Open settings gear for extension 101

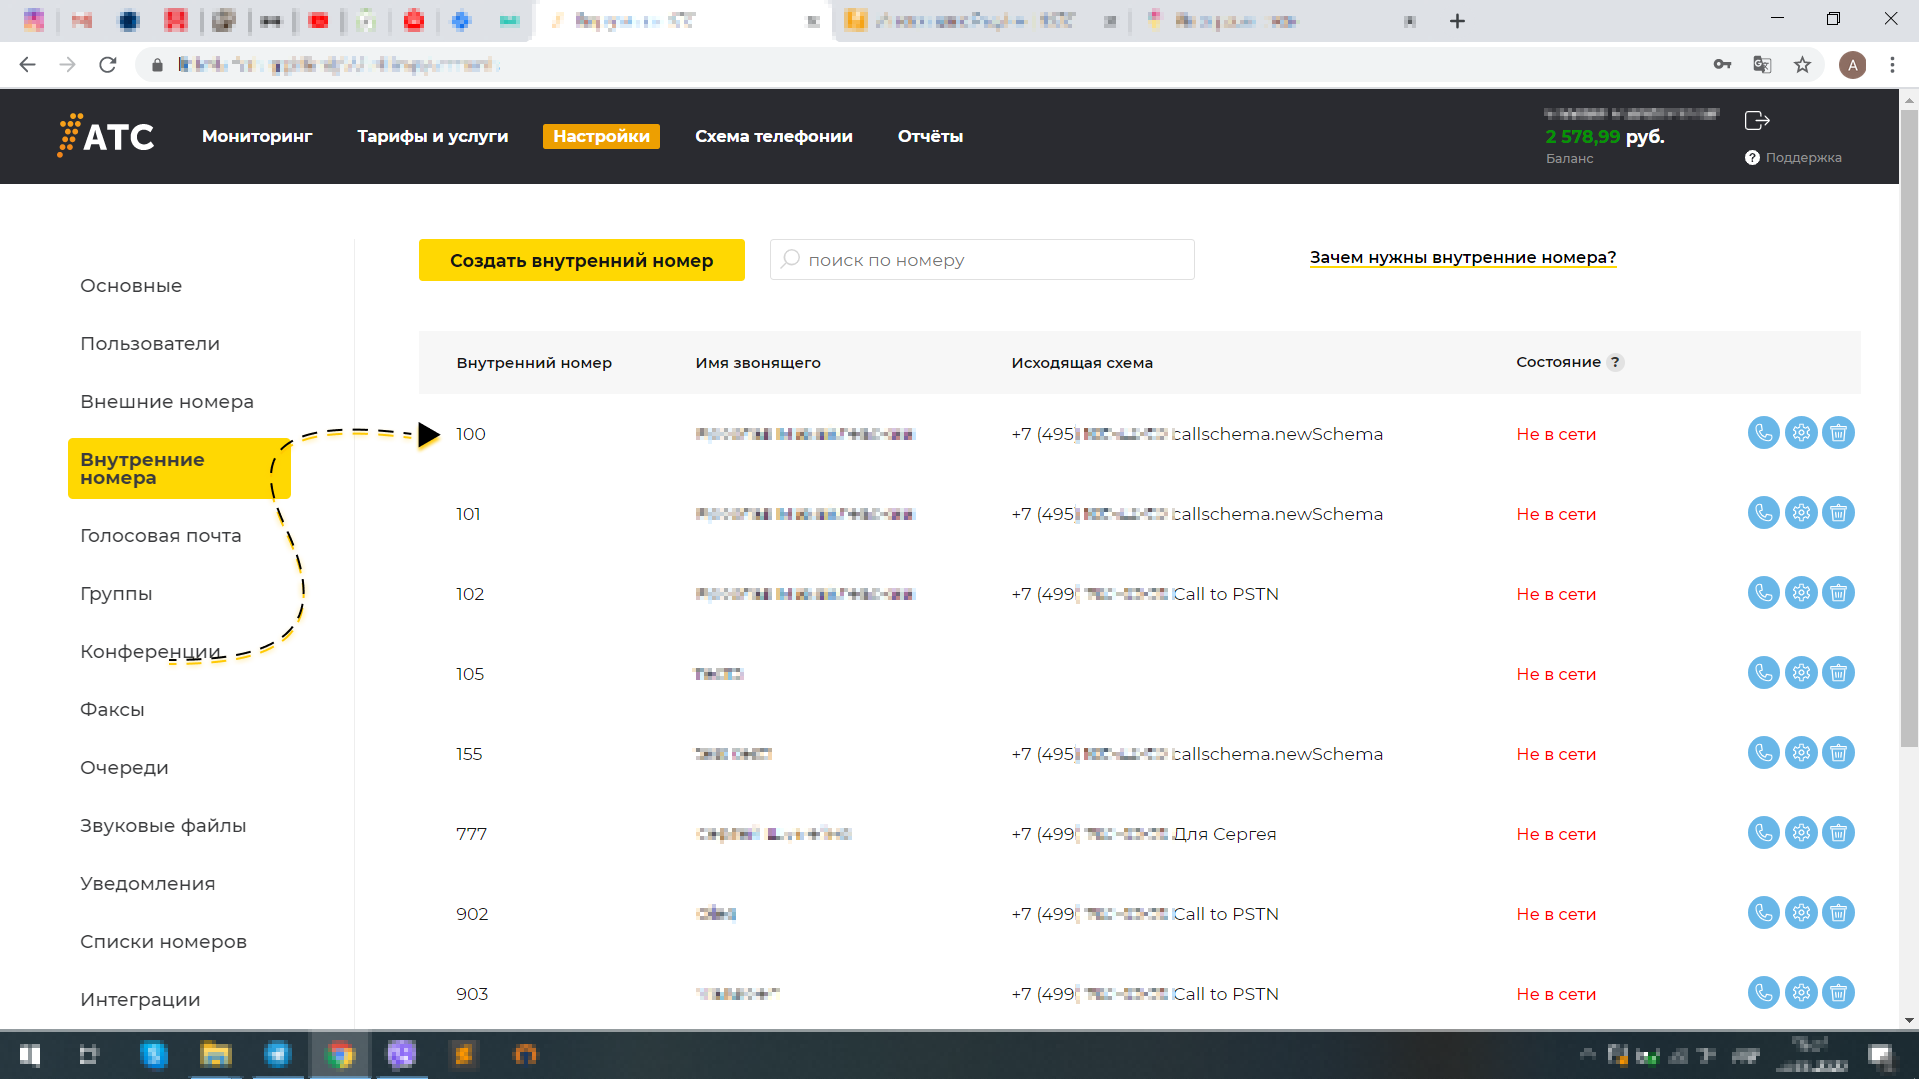tap(1801, 513)
